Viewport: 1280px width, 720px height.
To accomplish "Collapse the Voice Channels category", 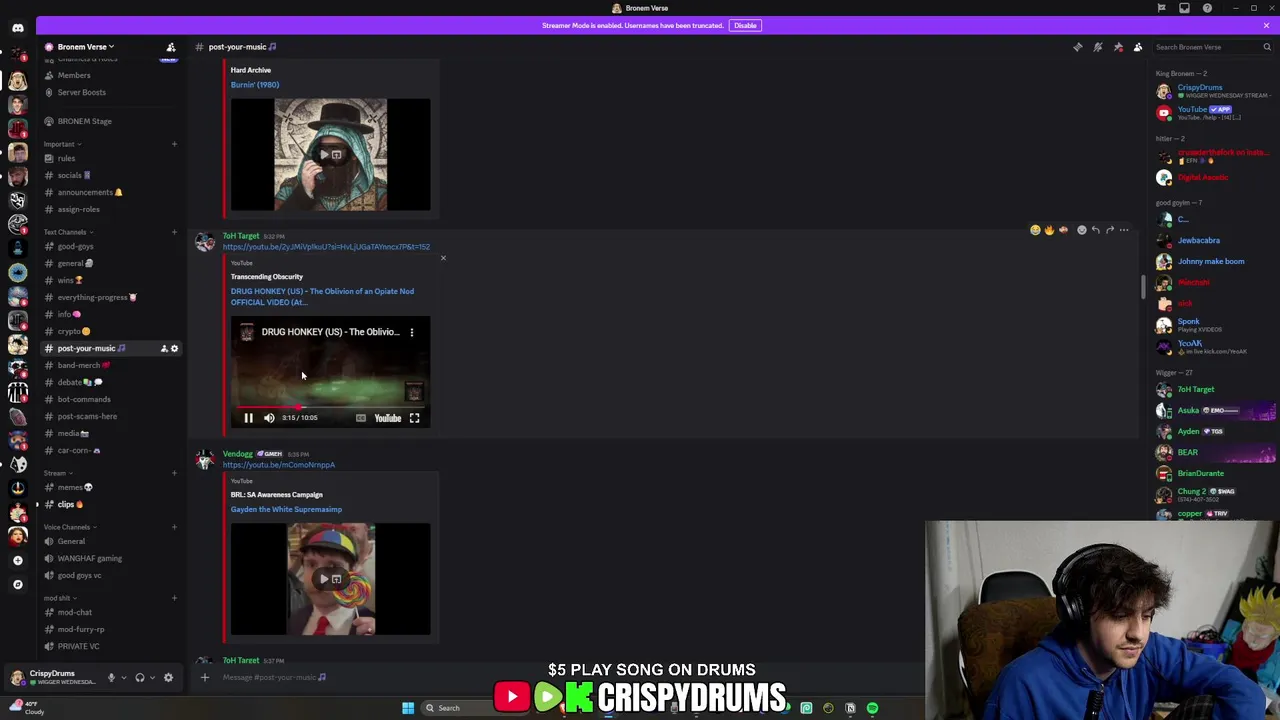I will tap(69, 527).
